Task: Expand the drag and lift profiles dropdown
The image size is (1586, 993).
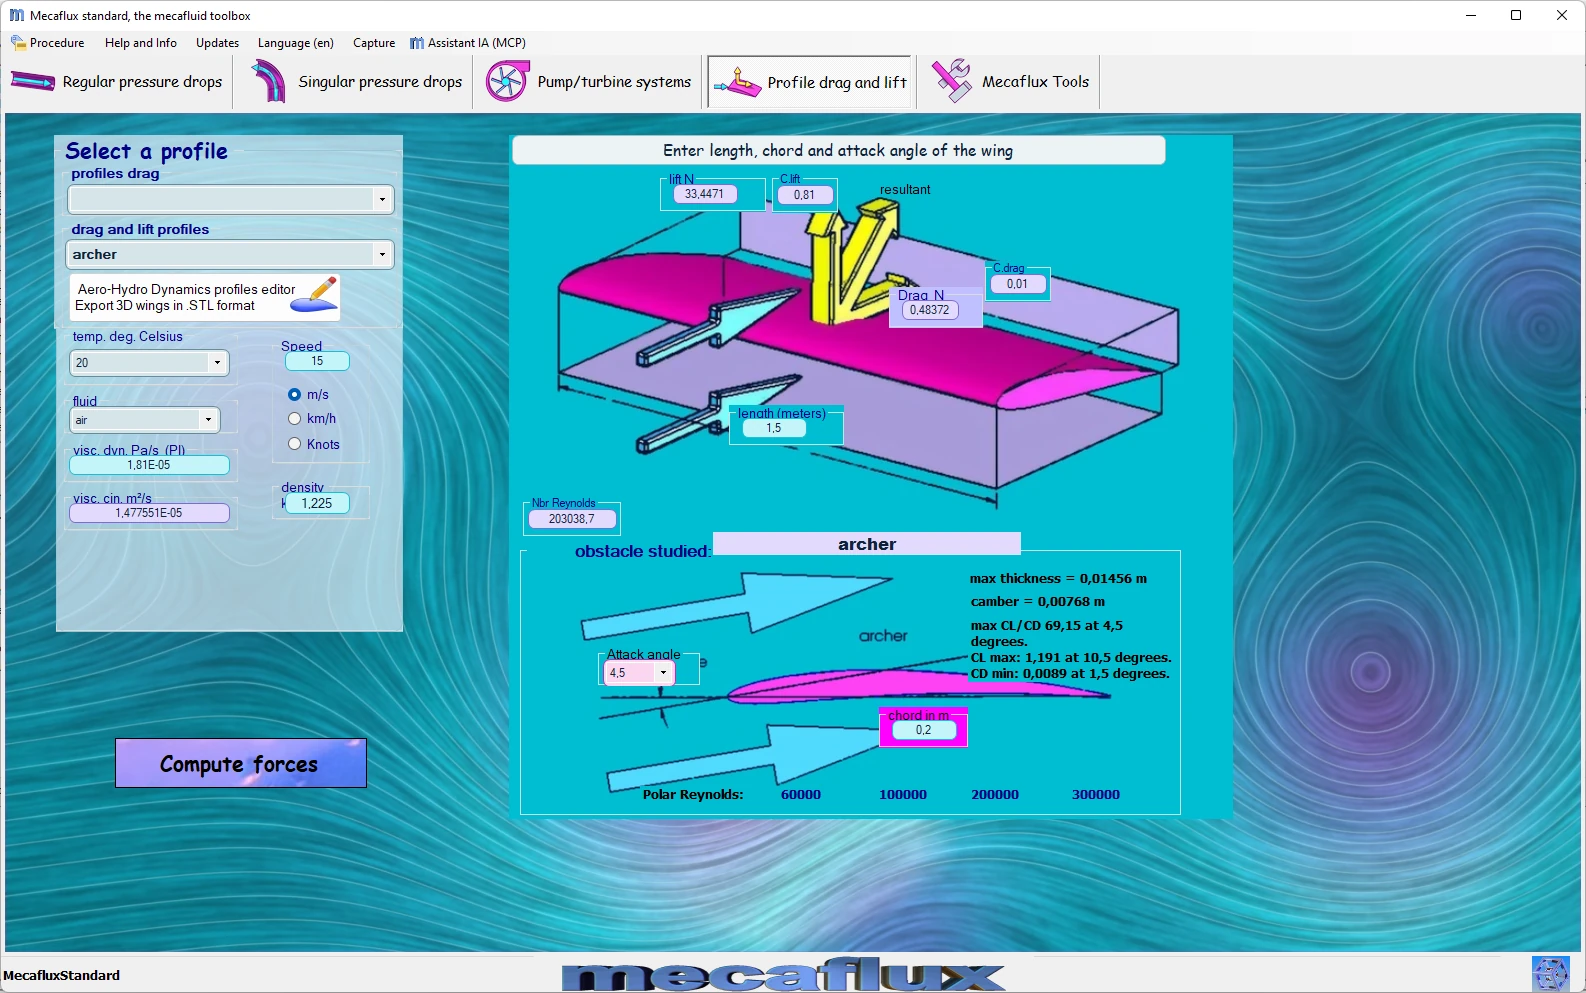Action: tap(382, 255)
